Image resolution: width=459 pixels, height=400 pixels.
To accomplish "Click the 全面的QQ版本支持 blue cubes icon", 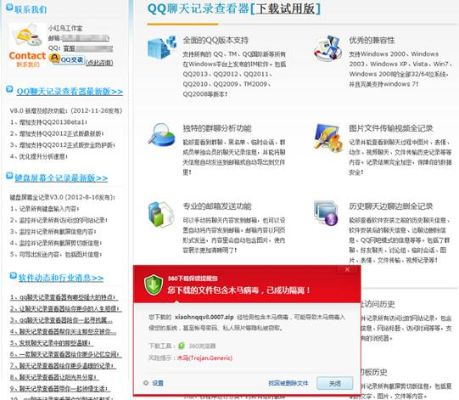I will 162,47.
